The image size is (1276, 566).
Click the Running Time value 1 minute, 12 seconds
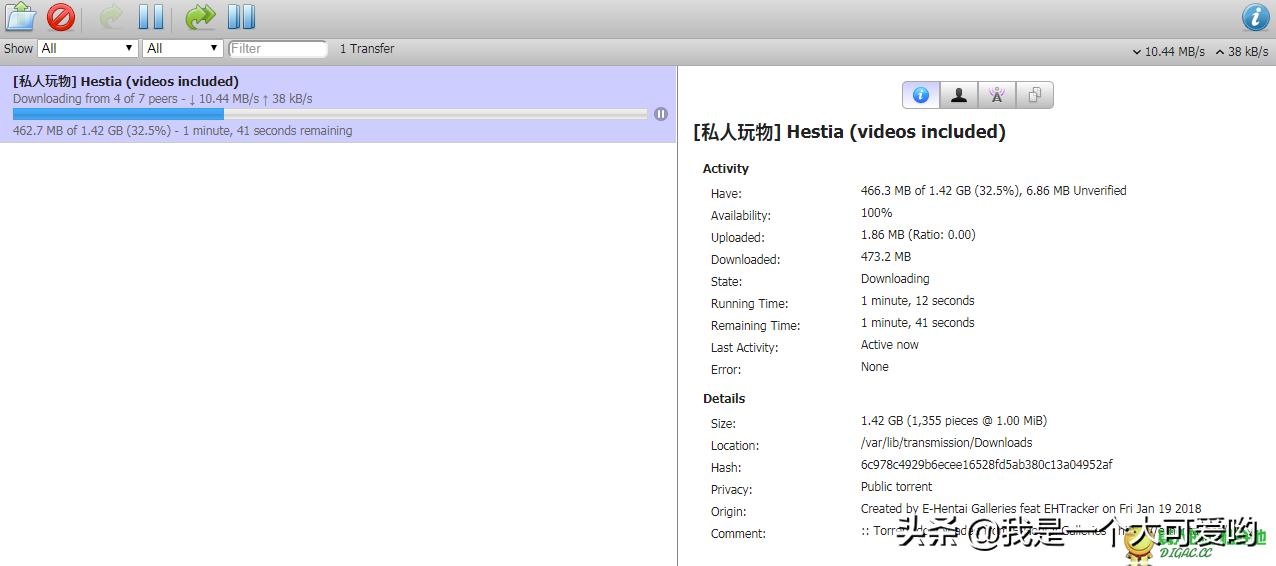click(x=917, y=301)
